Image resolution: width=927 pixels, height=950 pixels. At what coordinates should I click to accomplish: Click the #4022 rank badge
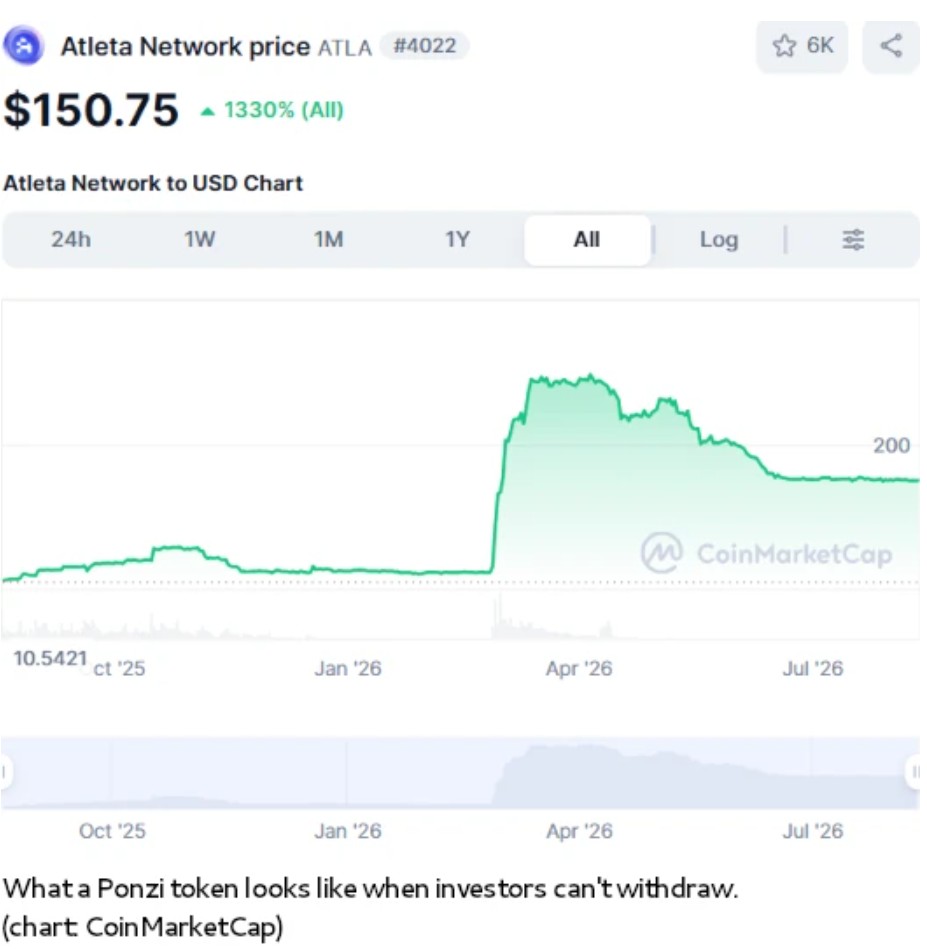click(424, 46)
